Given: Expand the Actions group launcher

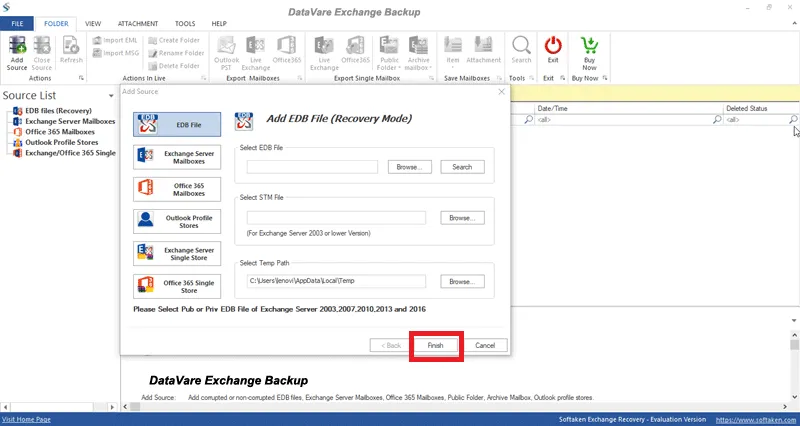Looking at the screenshot, I should [81, 78].
